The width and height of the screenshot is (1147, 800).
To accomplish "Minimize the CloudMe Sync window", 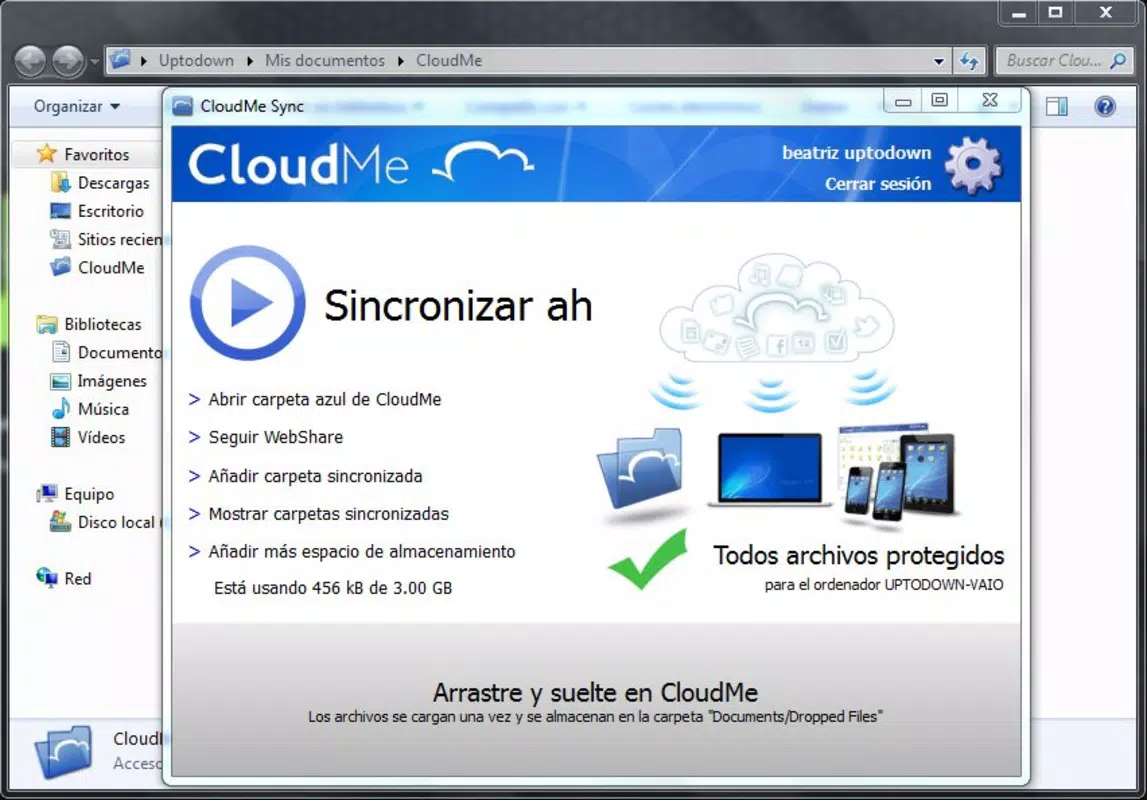I will (903, 101).
